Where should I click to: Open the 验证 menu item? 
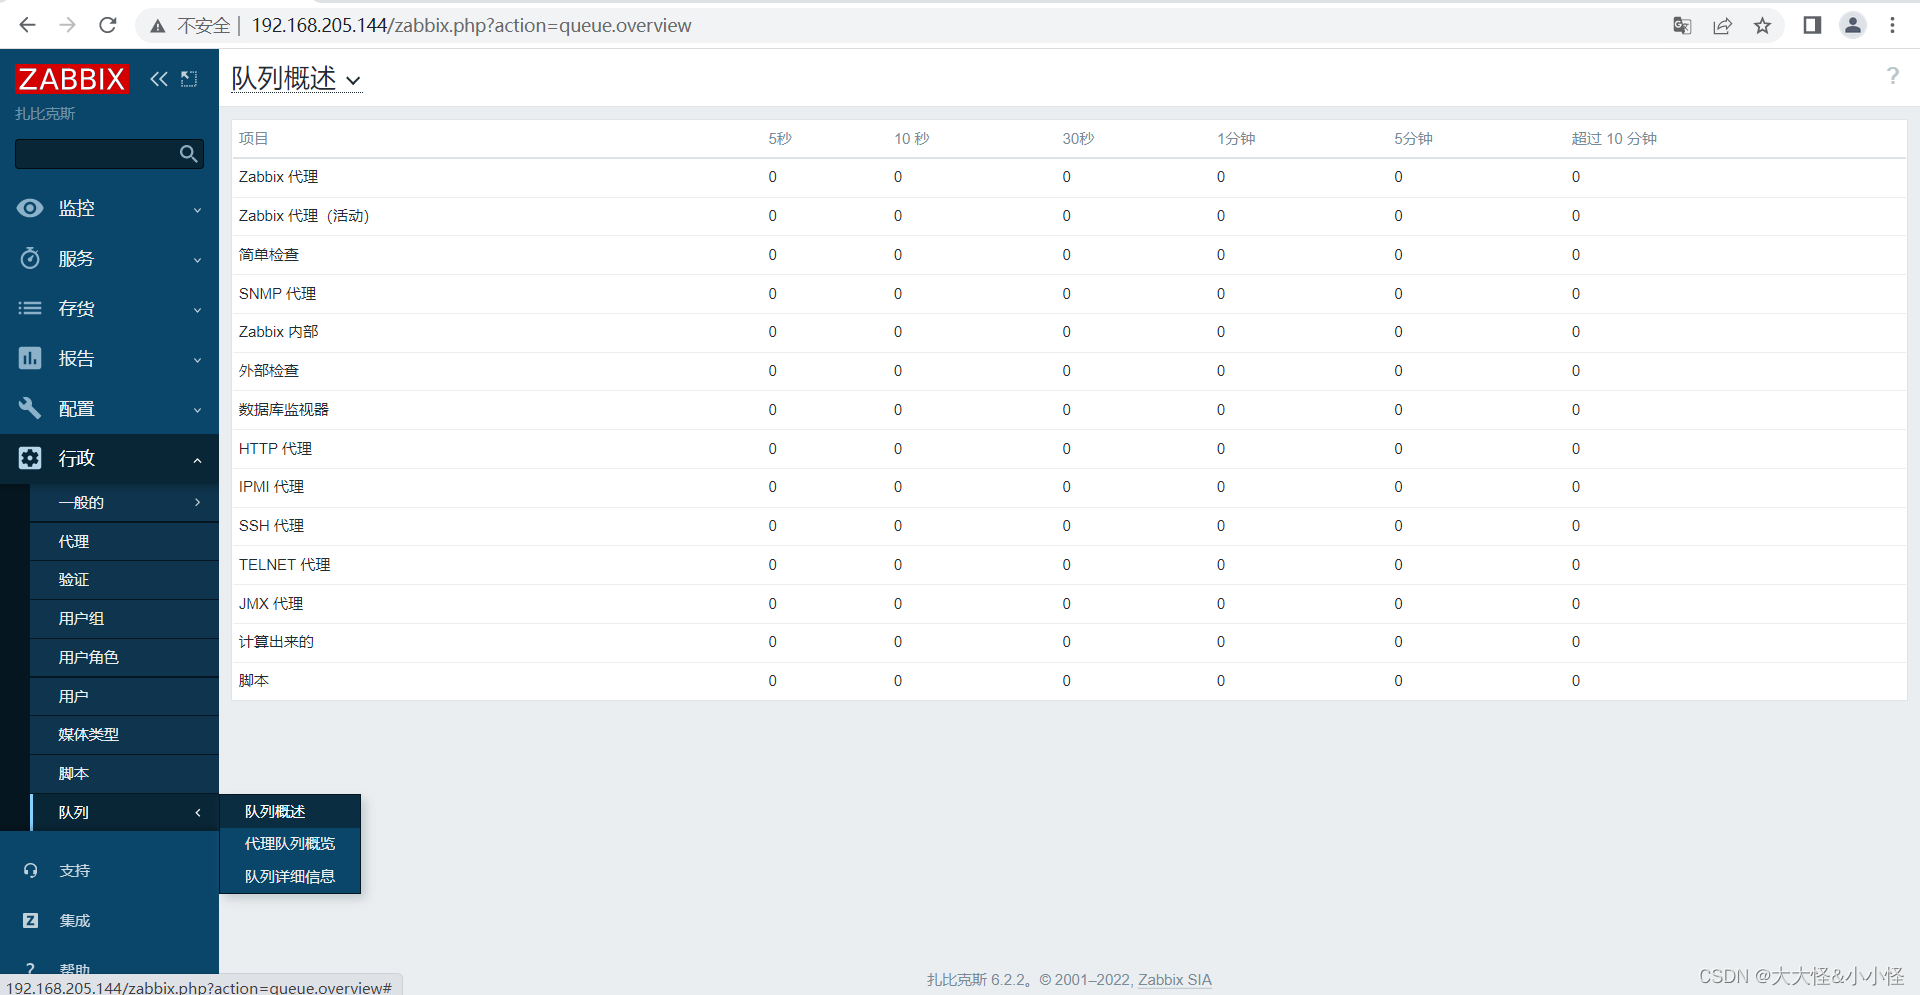[124, 580]
